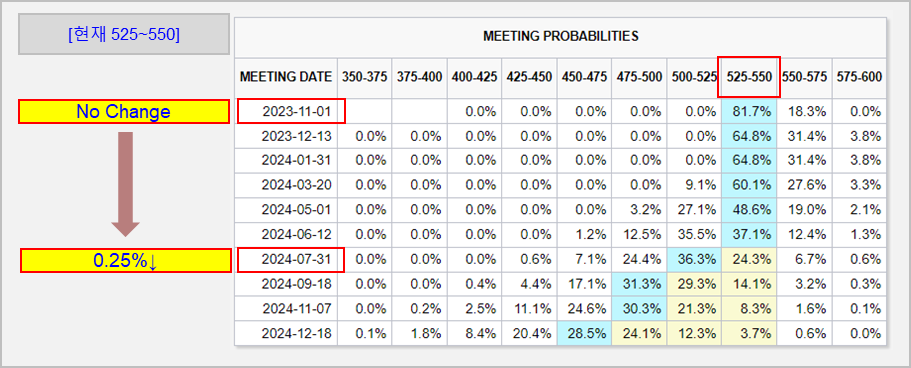Select the 3.7% yellow cell
Screen dimensions: 911x368
(749, 334)
